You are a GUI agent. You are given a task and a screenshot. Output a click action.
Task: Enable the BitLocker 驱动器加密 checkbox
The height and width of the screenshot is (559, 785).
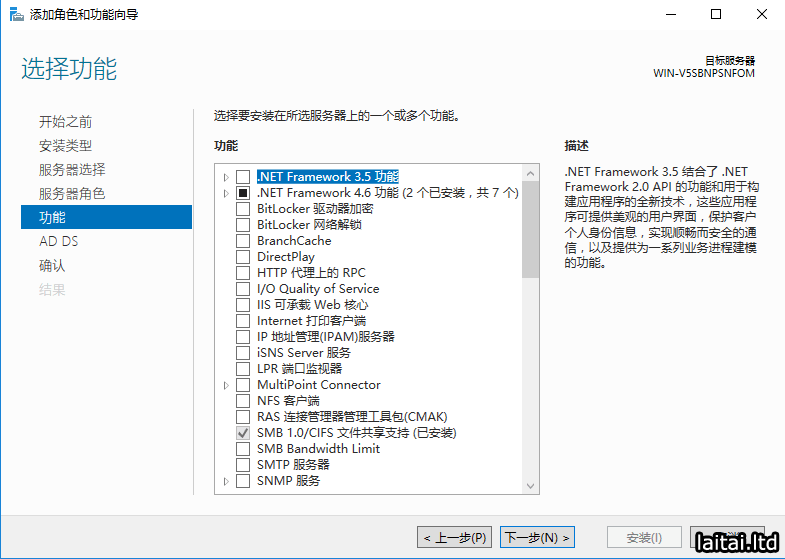point(243,209)
